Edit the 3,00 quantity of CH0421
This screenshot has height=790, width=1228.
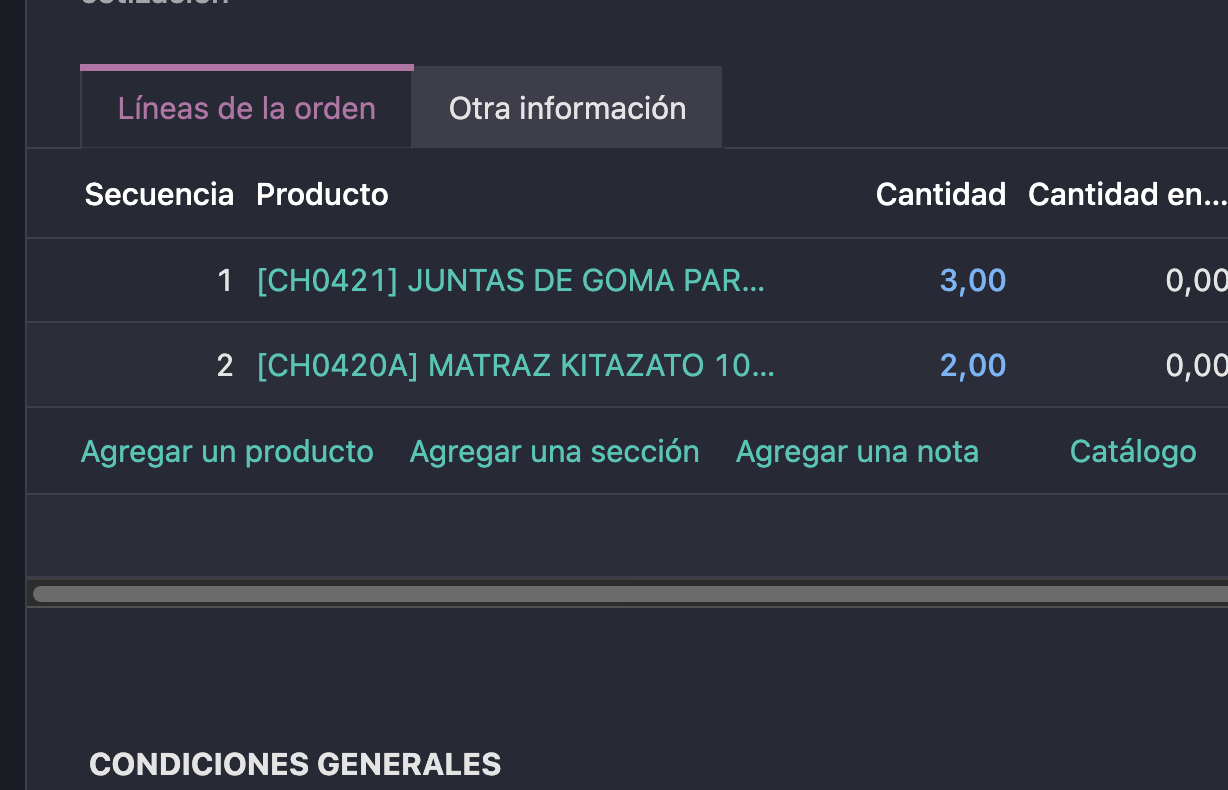click(x=972, y=281)
